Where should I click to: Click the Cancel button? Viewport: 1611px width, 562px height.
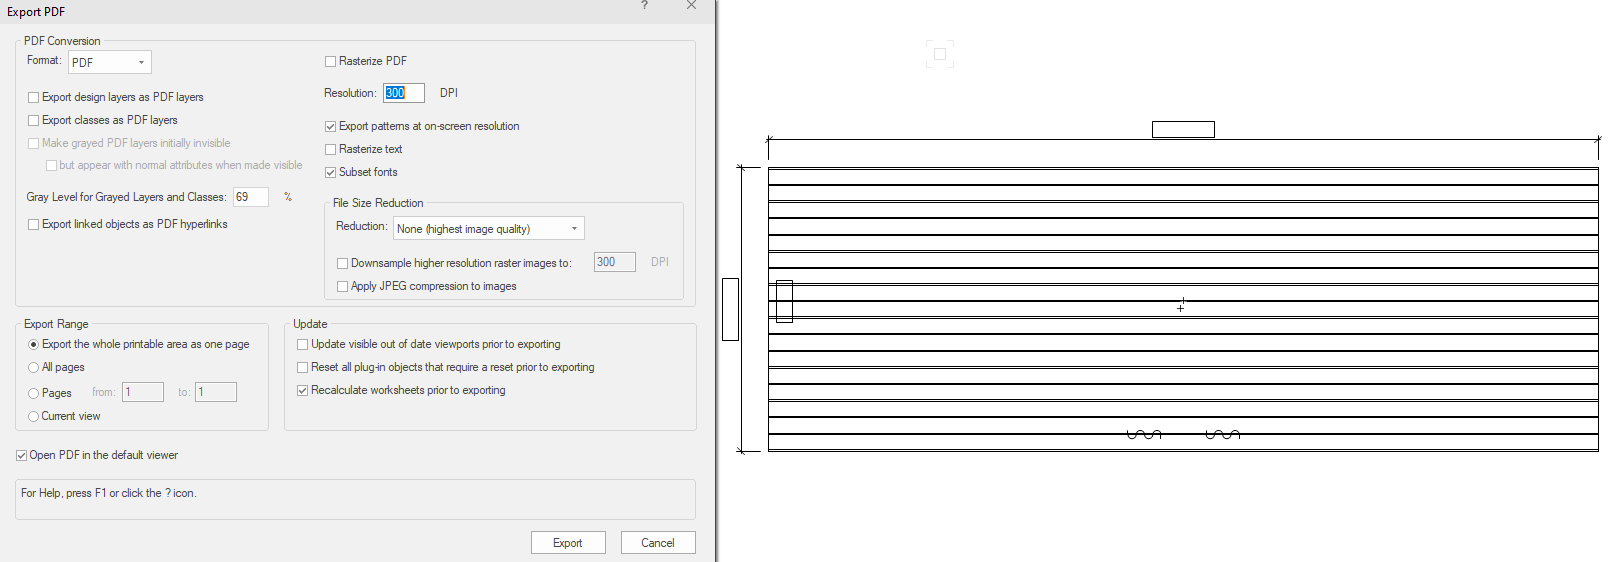657,543
